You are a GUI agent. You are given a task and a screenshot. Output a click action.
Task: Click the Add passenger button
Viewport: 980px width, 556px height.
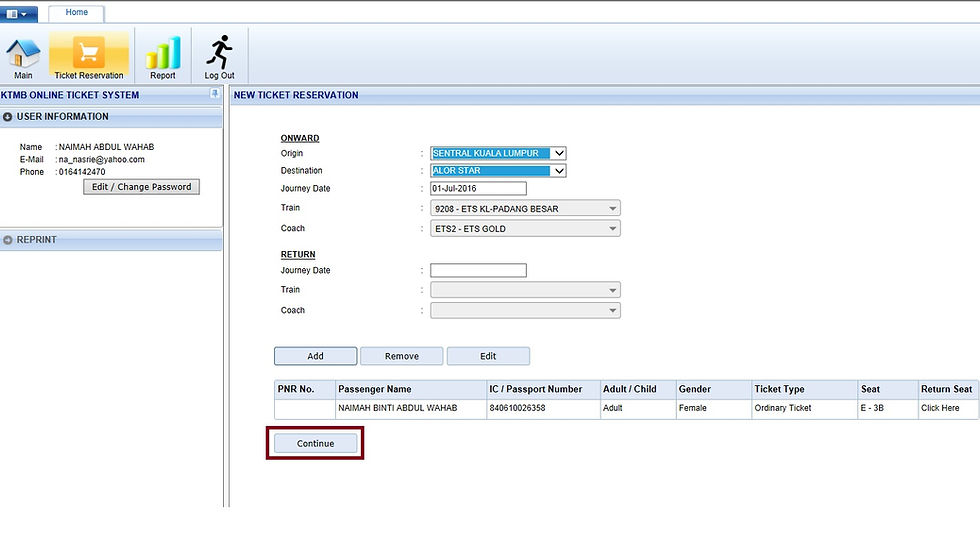point(316,356)
